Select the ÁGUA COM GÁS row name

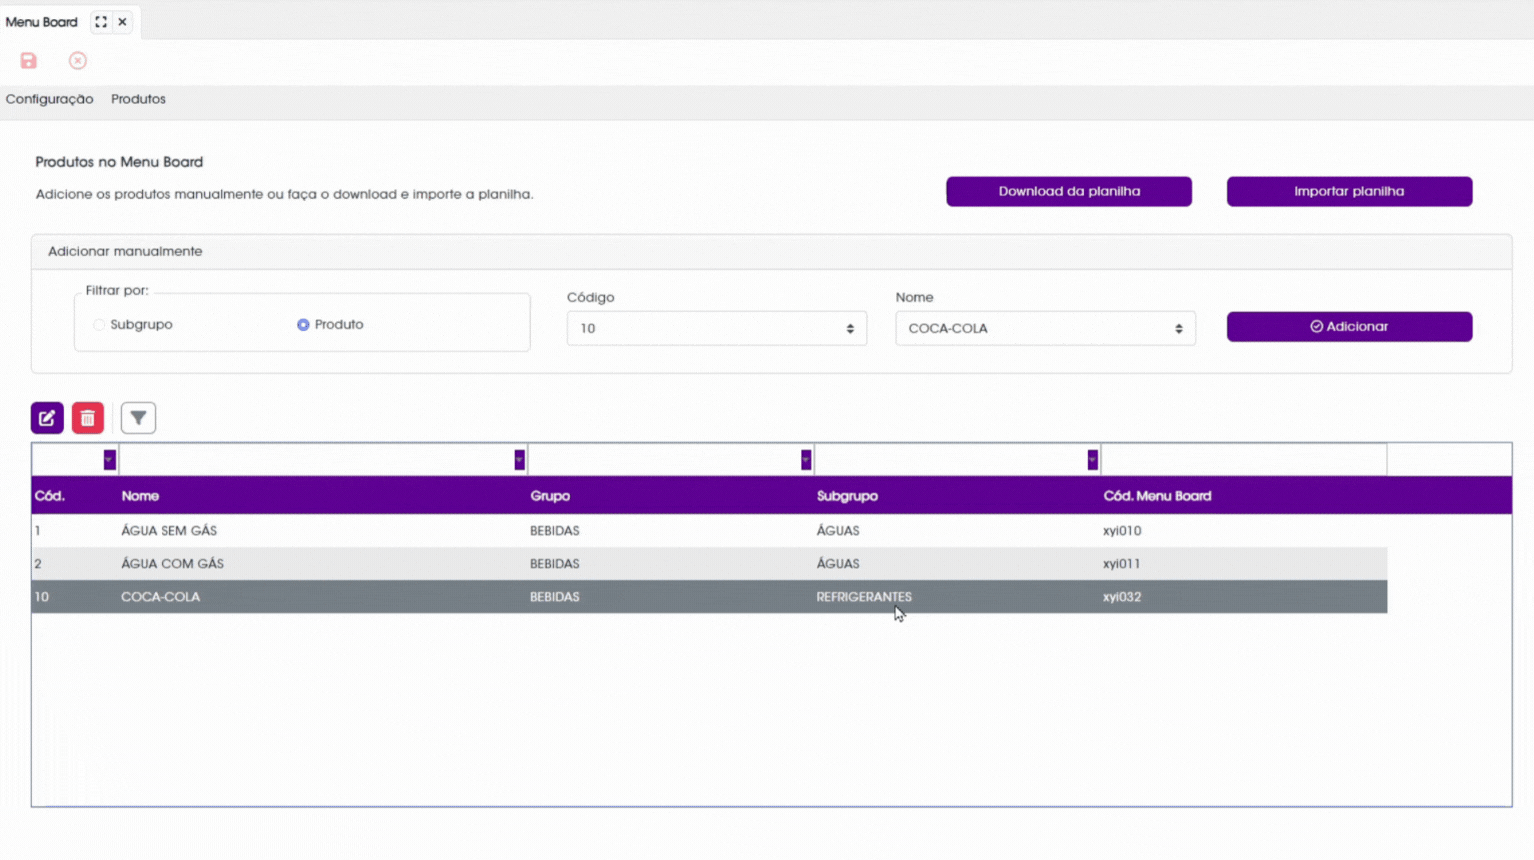click(172, 564)
